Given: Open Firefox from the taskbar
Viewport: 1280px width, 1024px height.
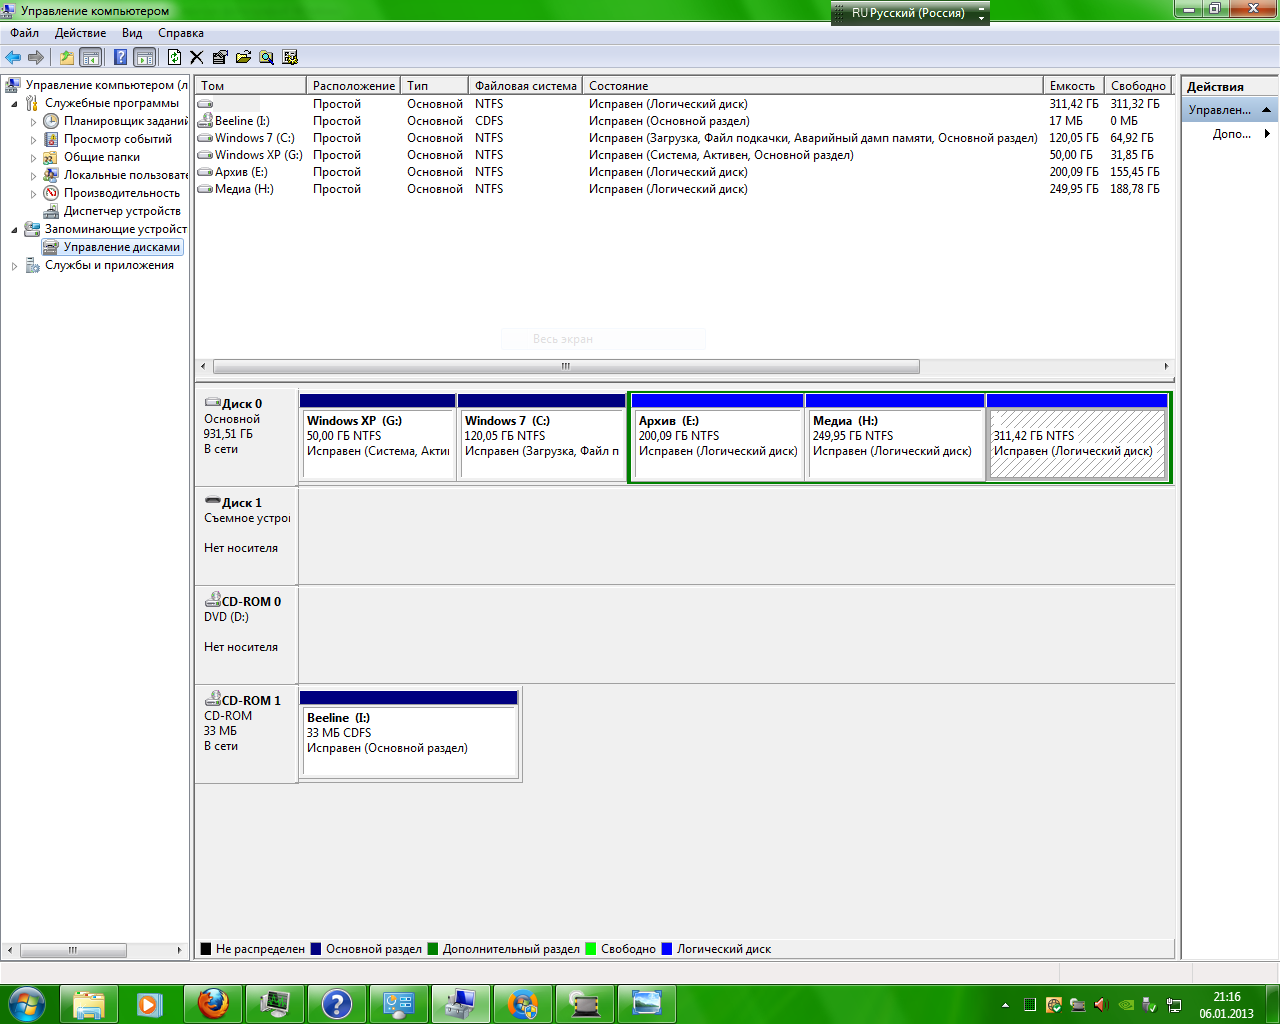Looking at the screenshot, I should click(212, 1004).
